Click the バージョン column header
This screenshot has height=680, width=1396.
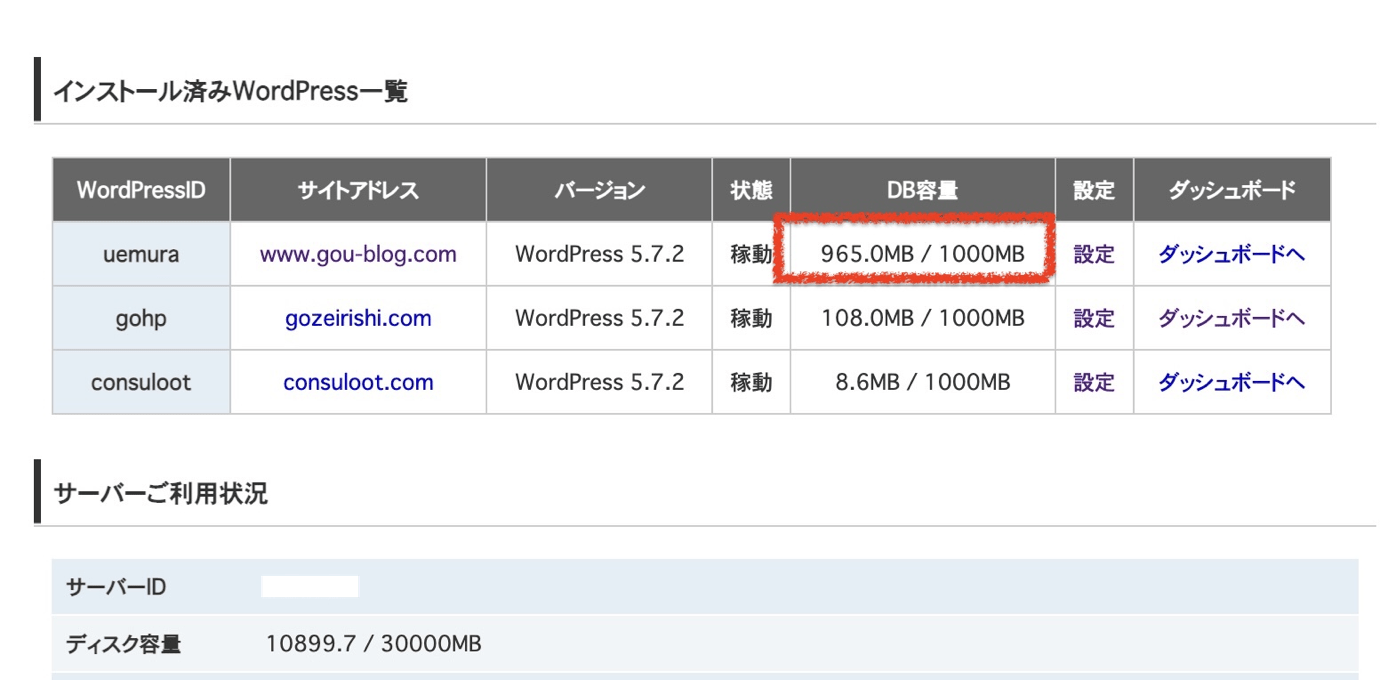(599, 190)
